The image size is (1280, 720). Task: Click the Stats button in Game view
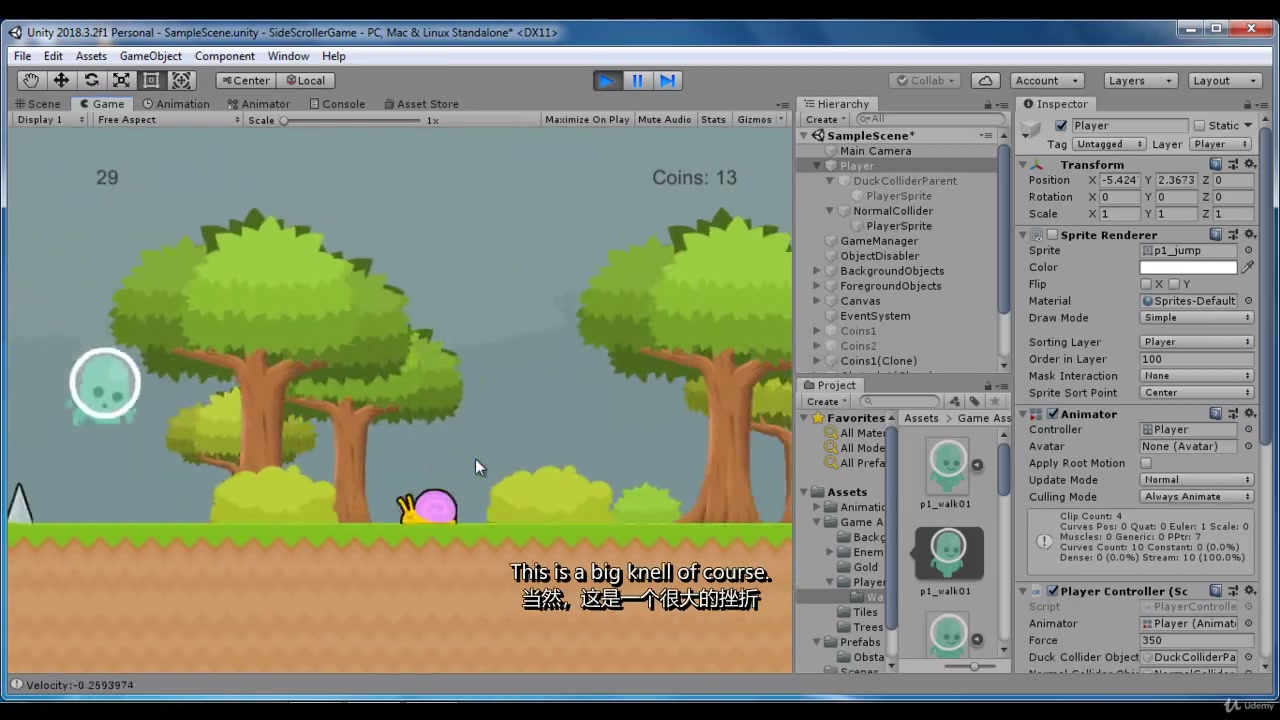[x=713, y=119]
